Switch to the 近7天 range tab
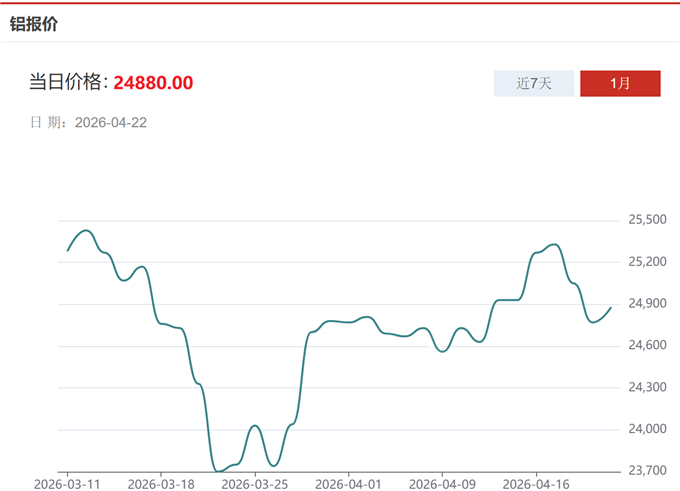Image resolution: width=680 pixels, height=491 pixels. [534, 83]
